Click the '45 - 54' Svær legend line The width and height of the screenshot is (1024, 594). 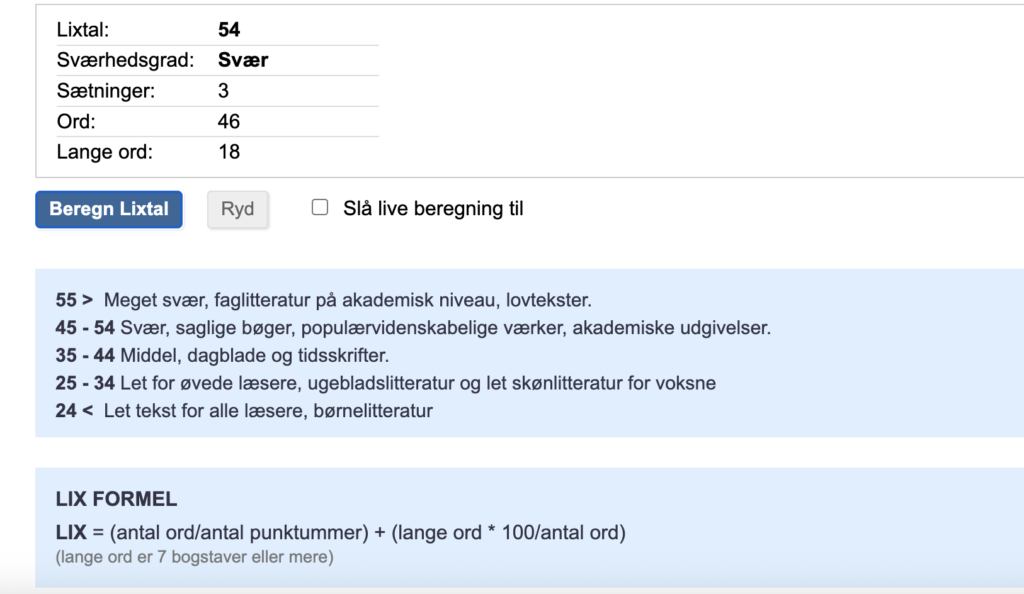(413, 328)
